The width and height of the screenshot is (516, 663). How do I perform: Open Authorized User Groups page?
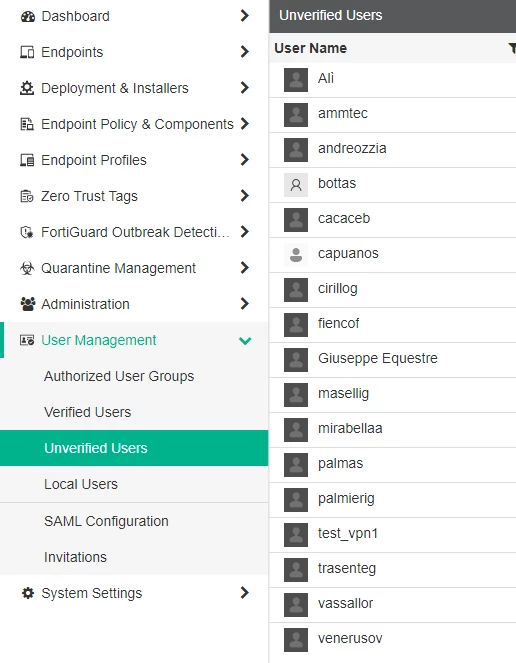(x=119, y=376)
